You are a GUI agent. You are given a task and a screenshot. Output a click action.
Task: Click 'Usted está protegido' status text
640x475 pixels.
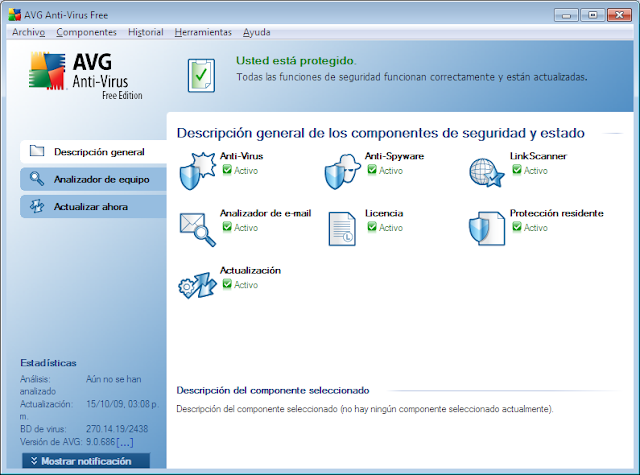point(296,61)
